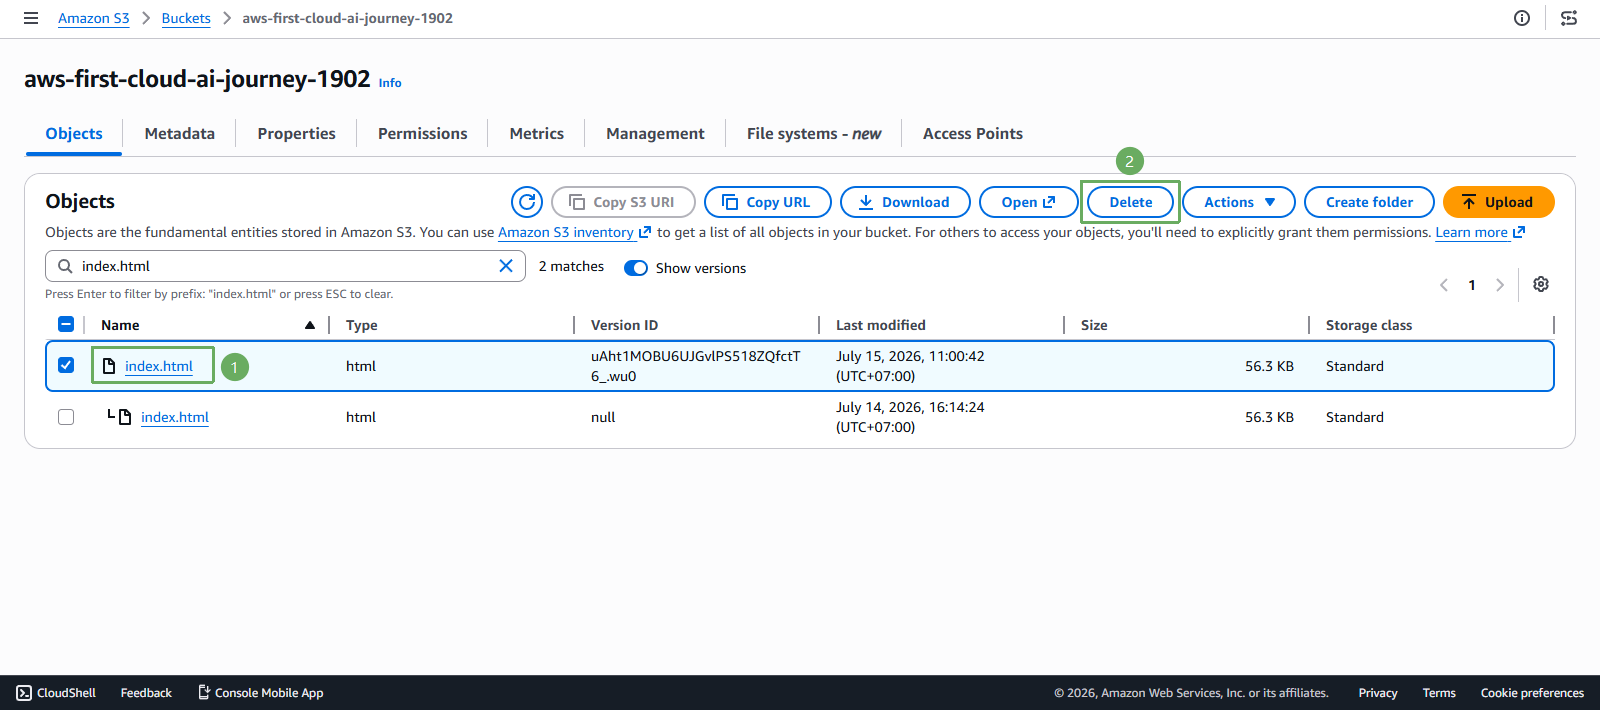Toggle the header select-all checkbox
The width and height of the screenshot is (1600, 710).
point(66,324)
